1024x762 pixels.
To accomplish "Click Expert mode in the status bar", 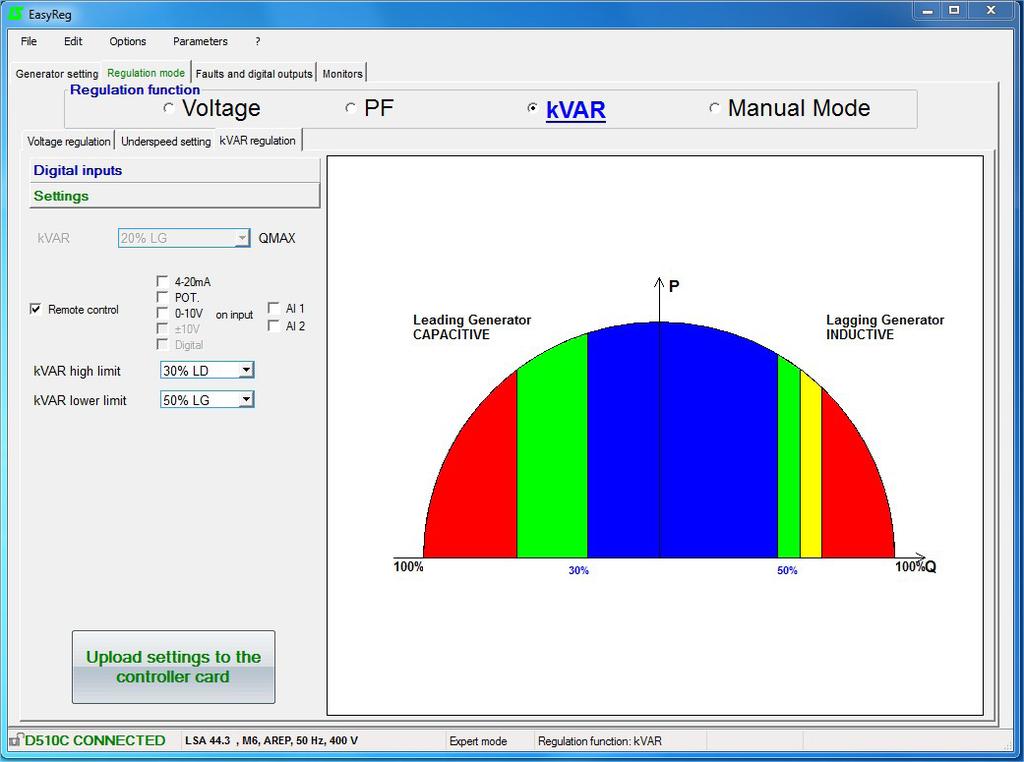I will point(478,741).
